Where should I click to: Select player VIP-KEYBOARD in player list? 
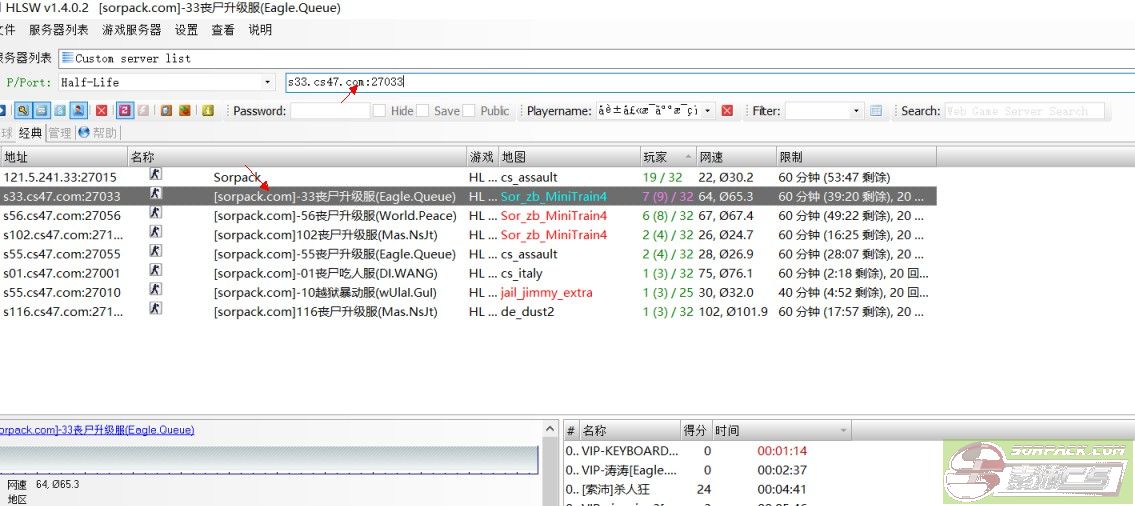630,451
